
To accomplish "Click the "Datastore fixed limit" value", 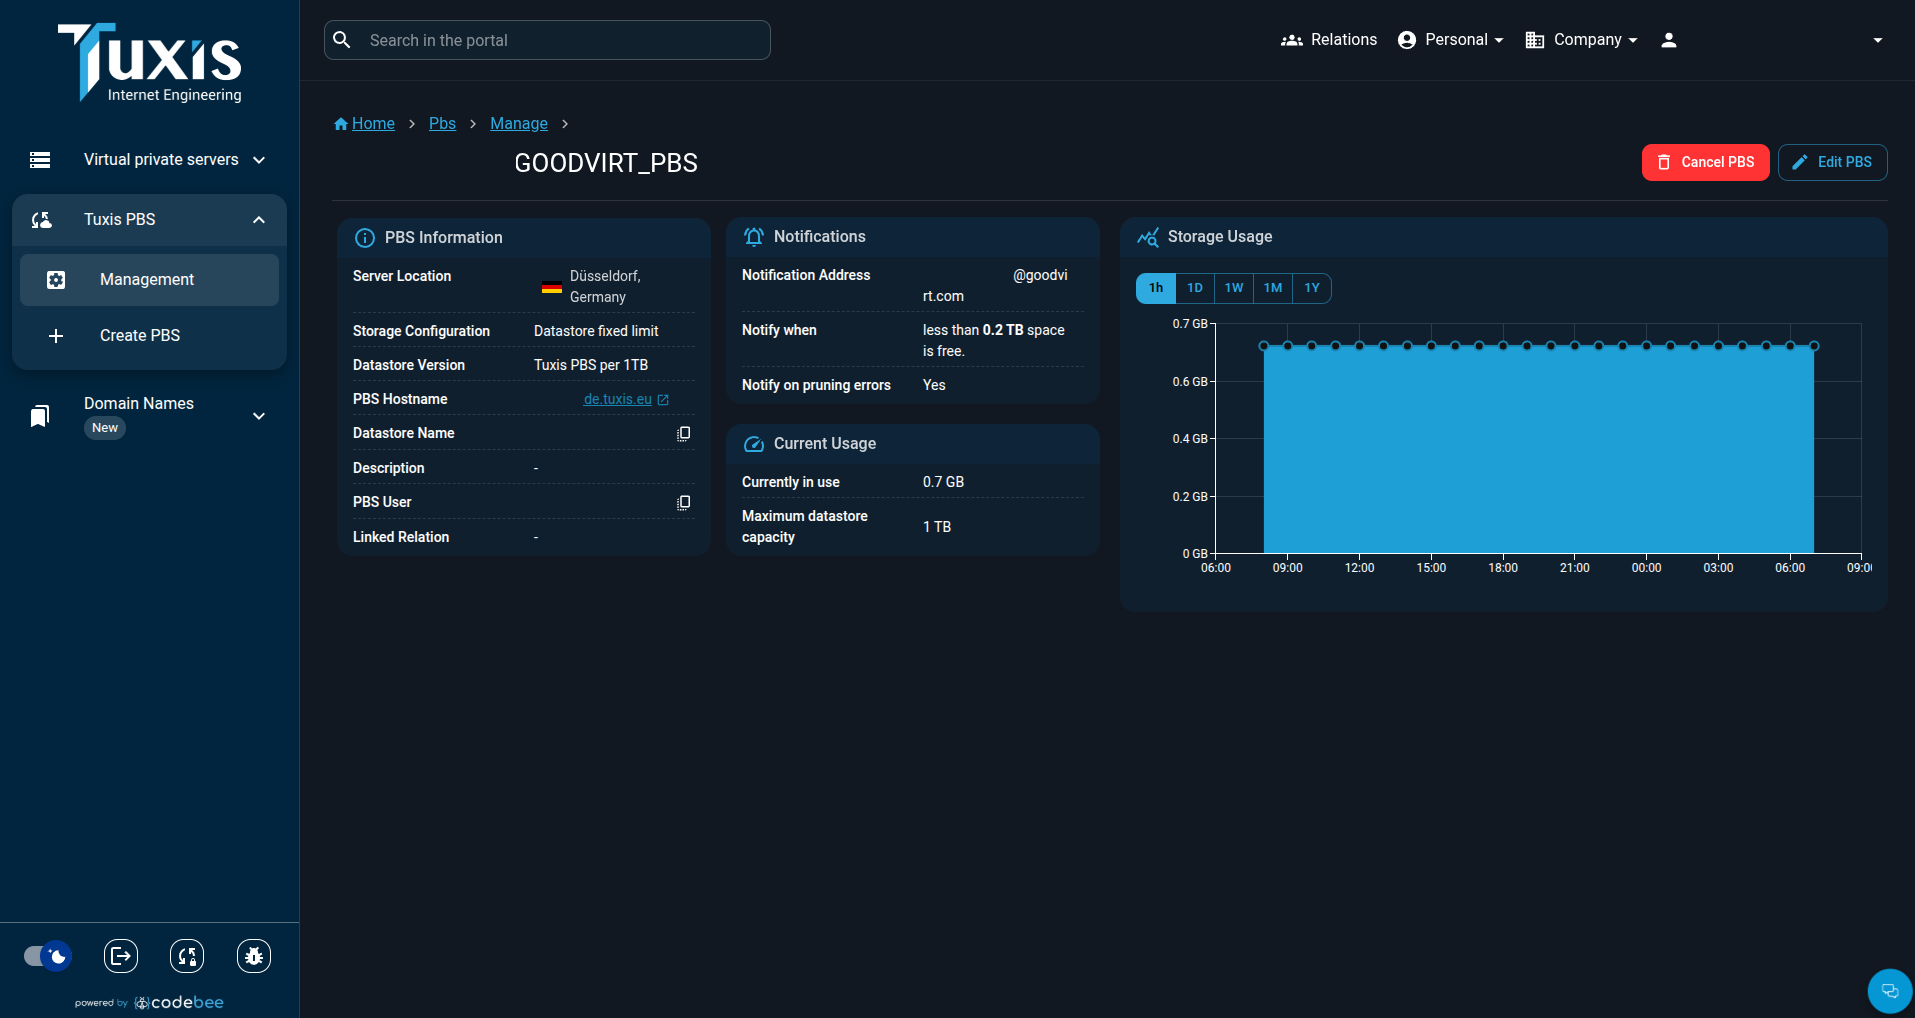I will coord(596,331).
